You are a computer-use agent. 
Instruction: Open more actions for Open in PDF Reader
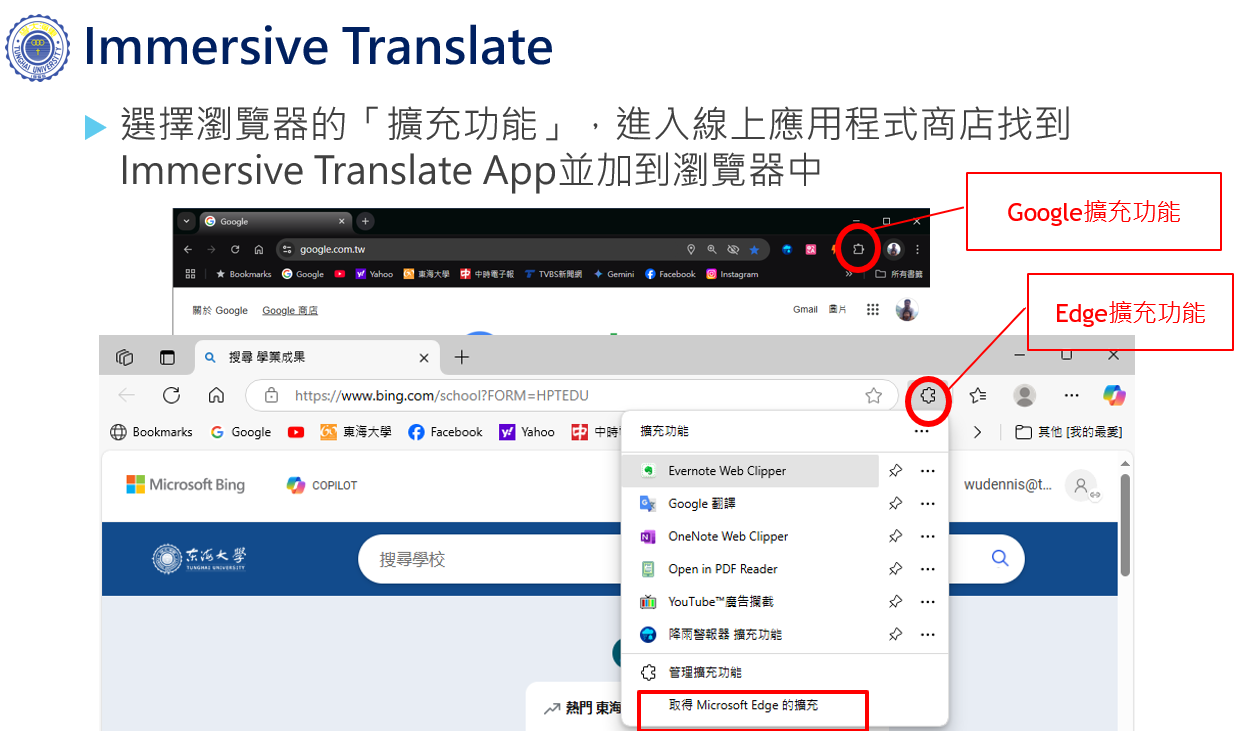(928, 569)
